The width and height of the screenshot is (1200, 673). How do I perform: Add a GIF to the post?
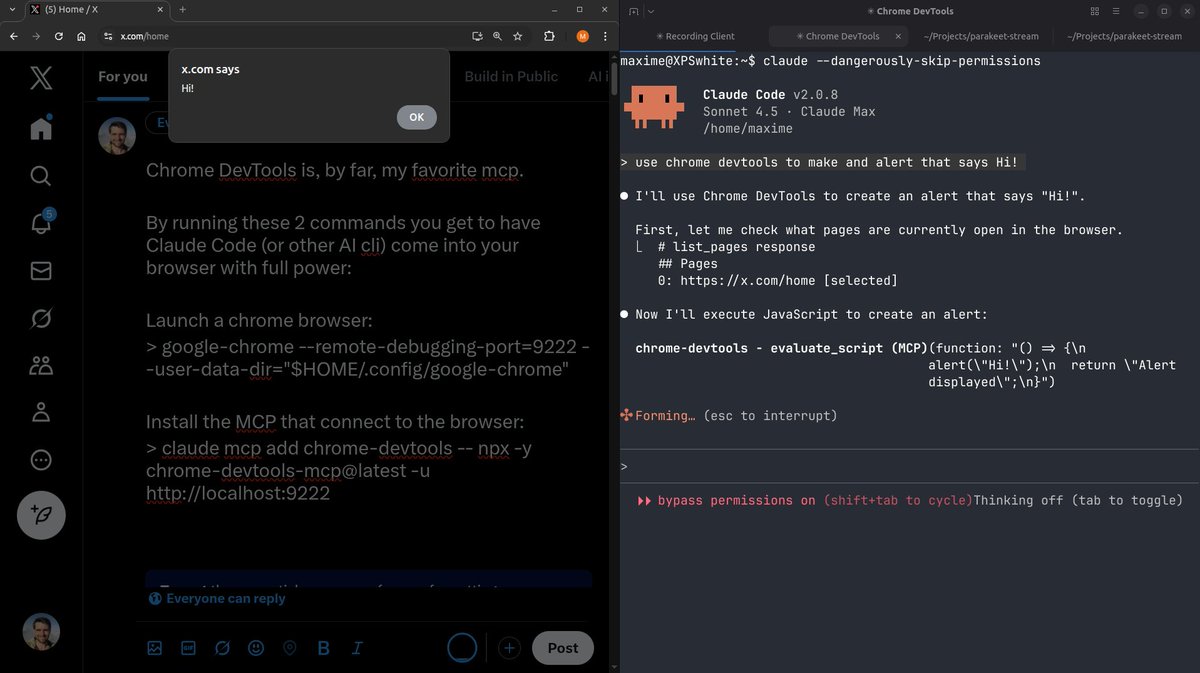188,648
